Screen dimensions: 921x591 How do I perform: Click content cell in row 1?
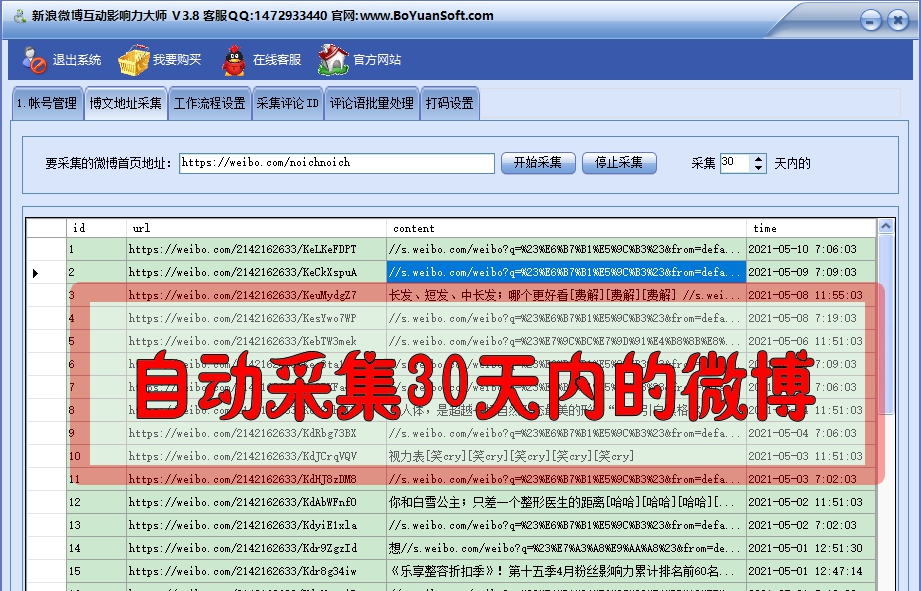click(x=566, y=249)
